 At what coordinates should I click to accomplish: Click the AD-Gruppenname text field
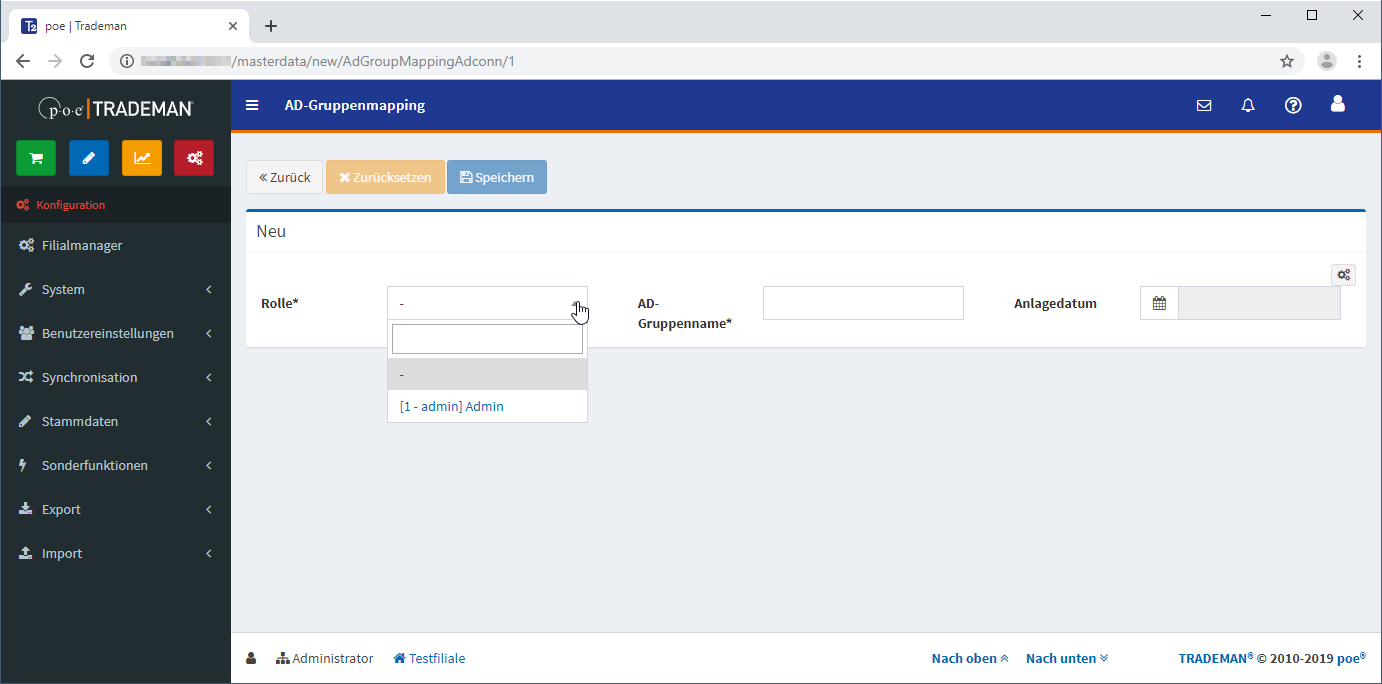coord(863,303)
